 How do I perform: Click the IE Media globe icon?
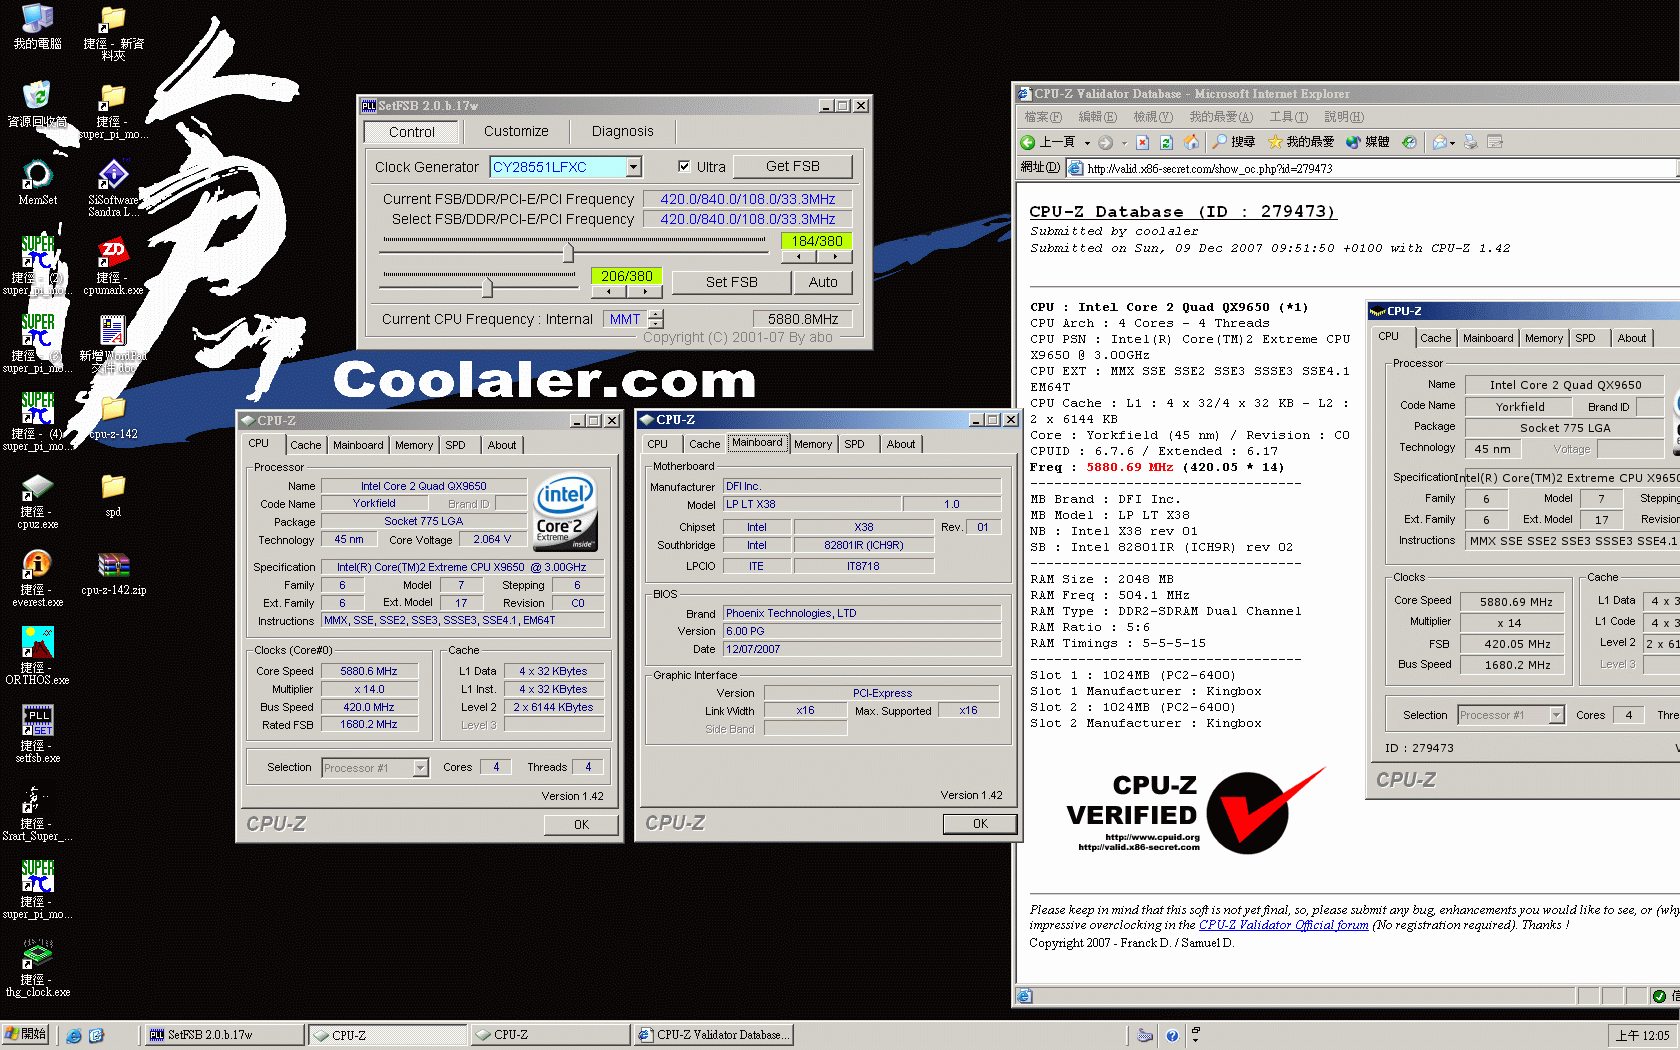click(1353, 142)
